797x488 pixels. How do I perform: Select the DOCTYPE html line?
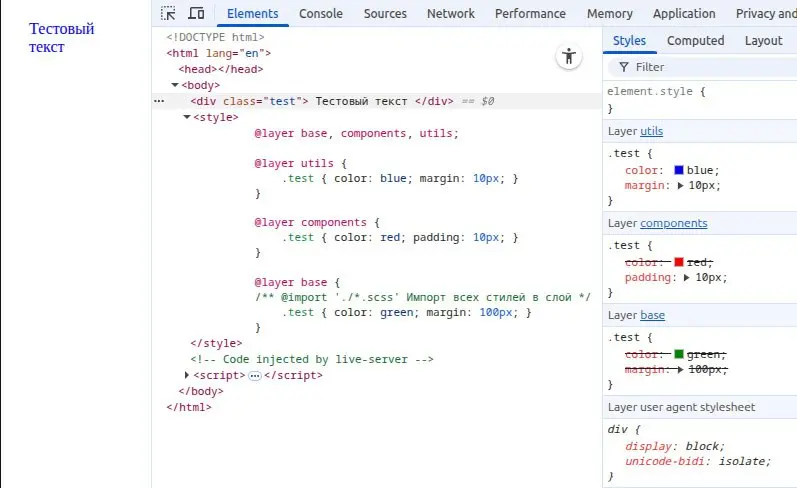click(216, 37)
